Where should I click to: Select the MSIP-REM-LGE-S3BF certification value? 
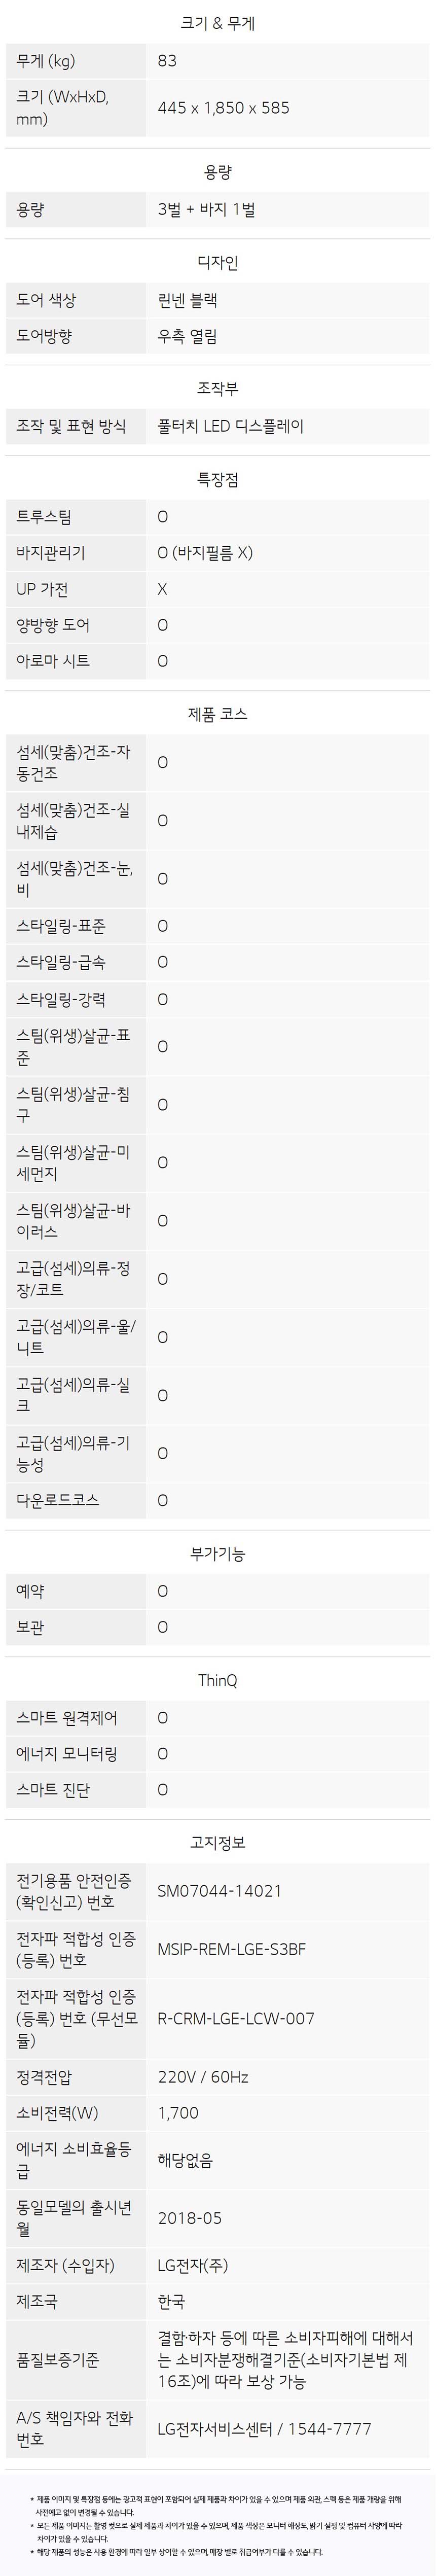[231, 1949]
